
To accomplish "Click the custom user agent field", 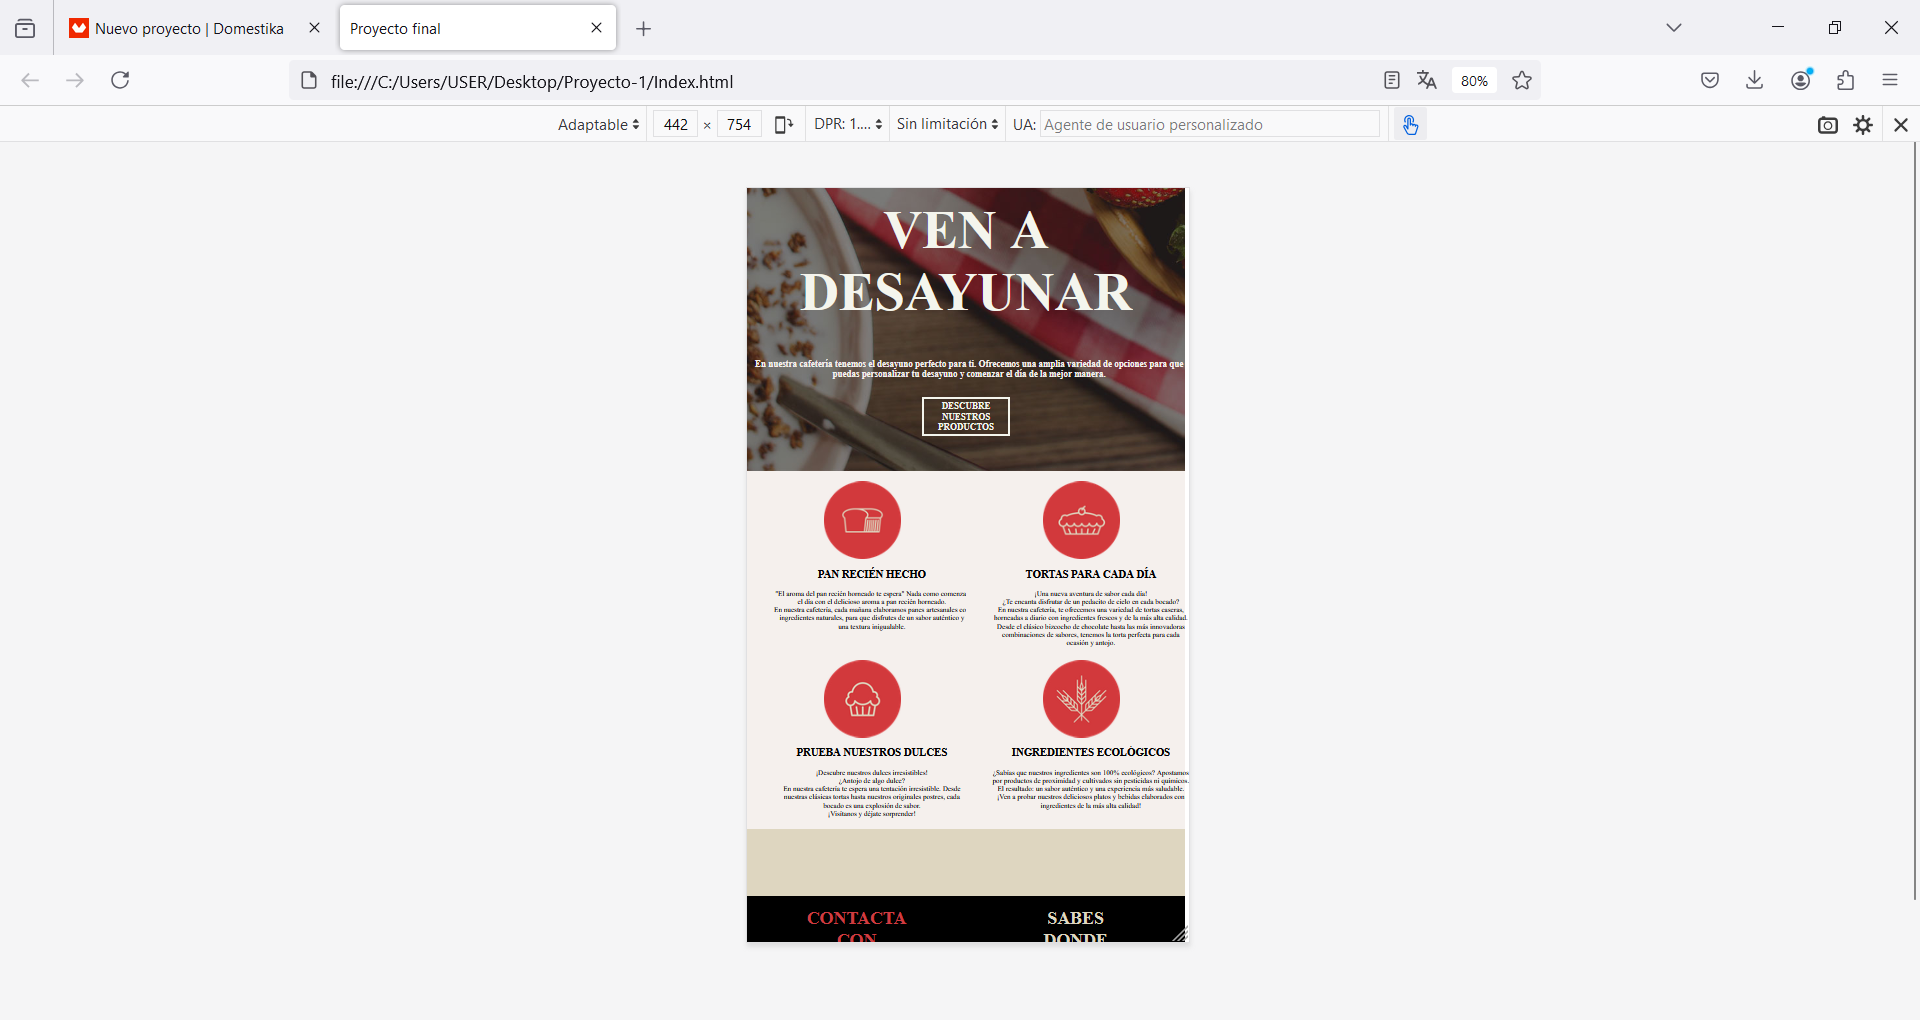I will (x=1209, y=124).
